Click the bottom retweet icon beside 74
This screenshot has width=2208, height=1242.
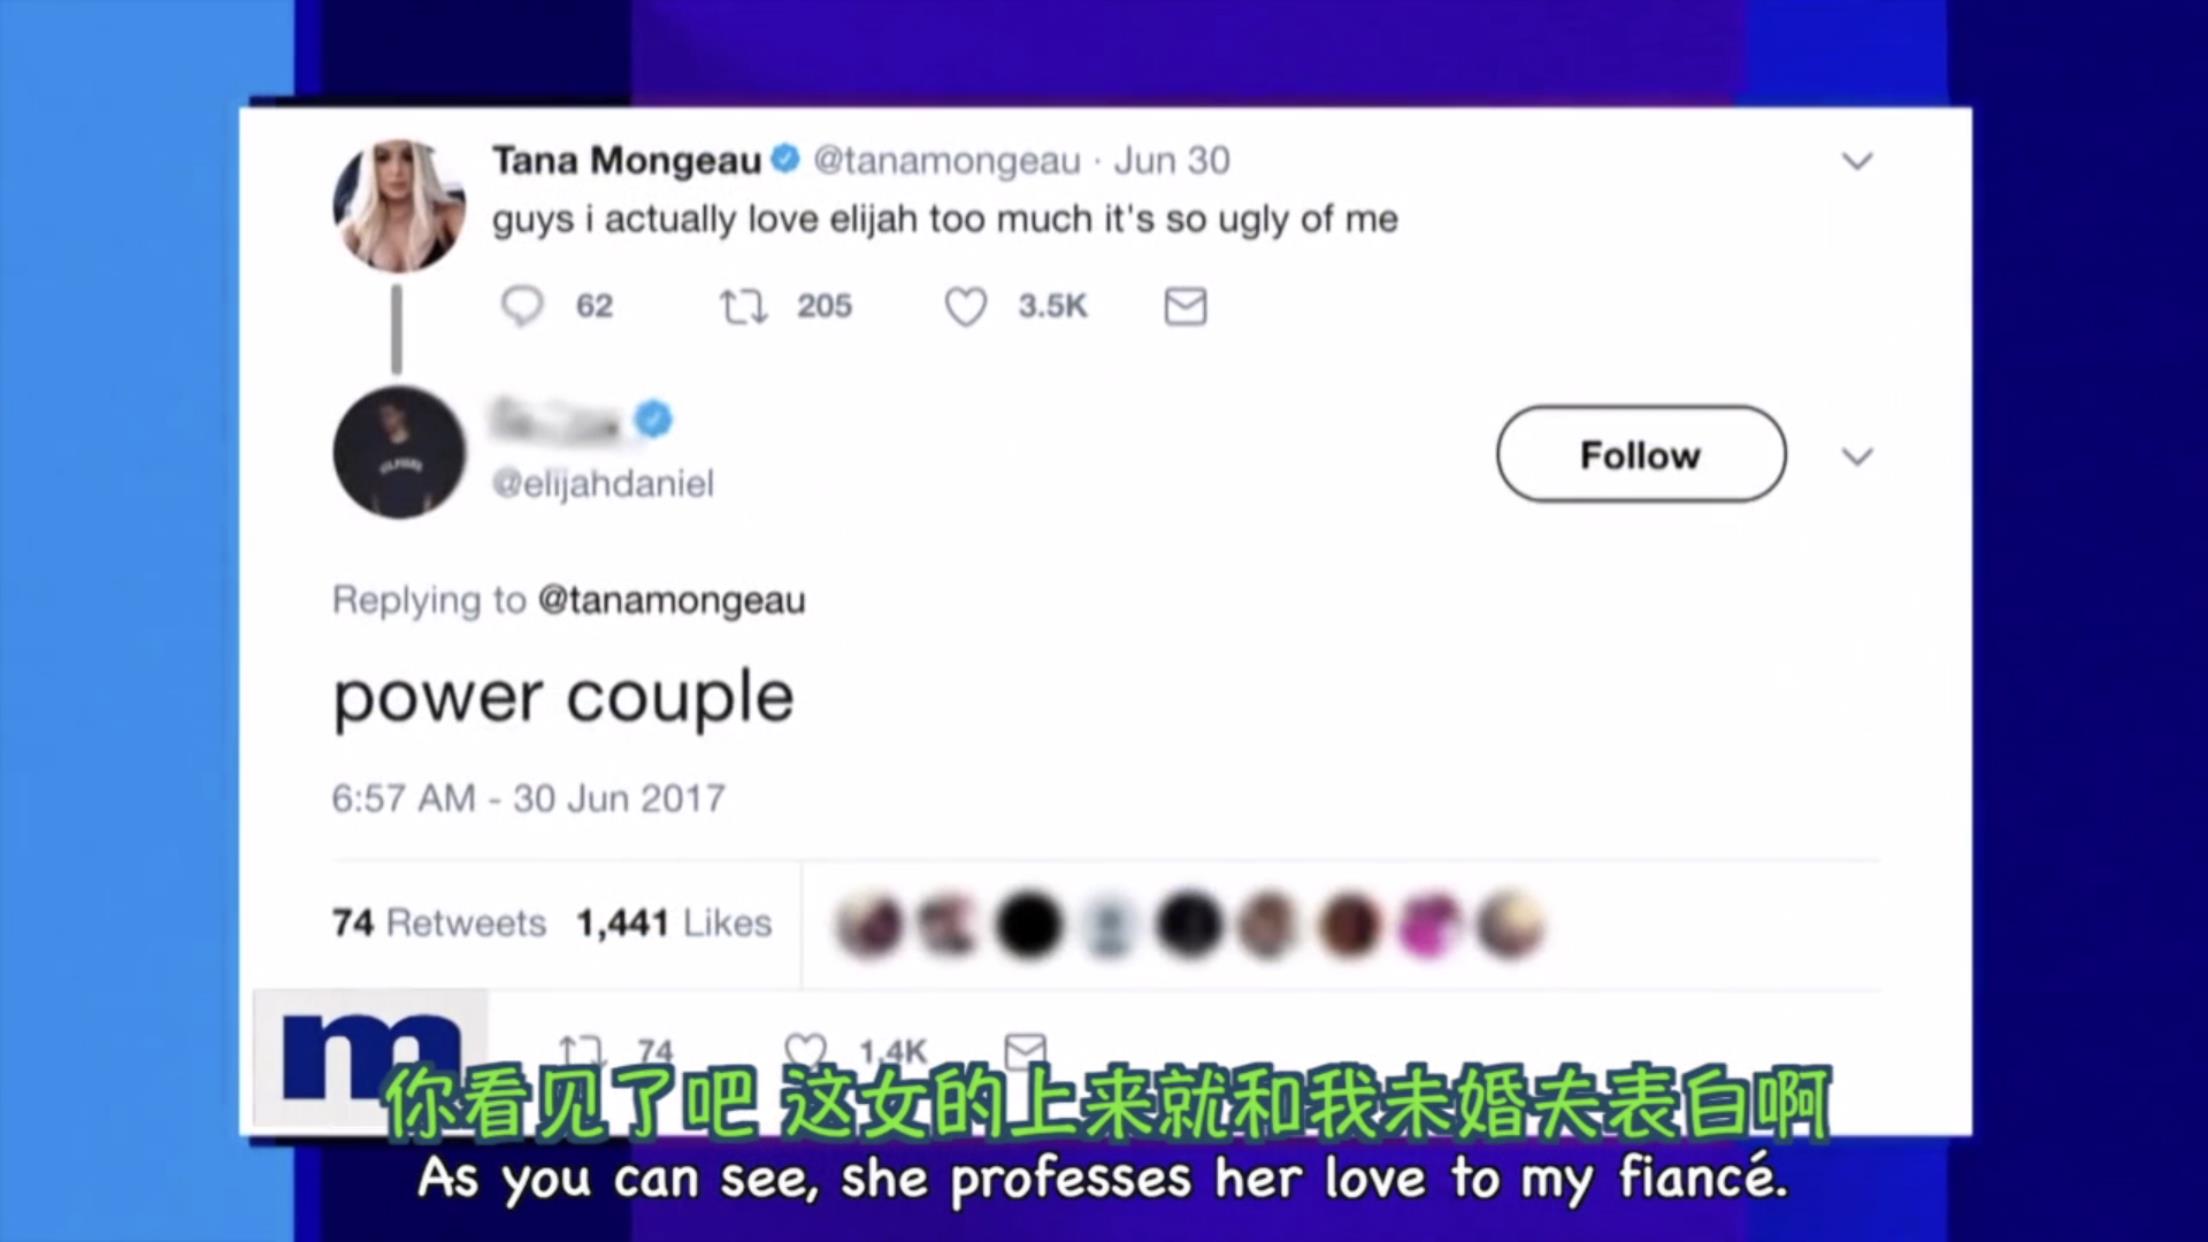pyautogui.click(x=580, y=1050)
